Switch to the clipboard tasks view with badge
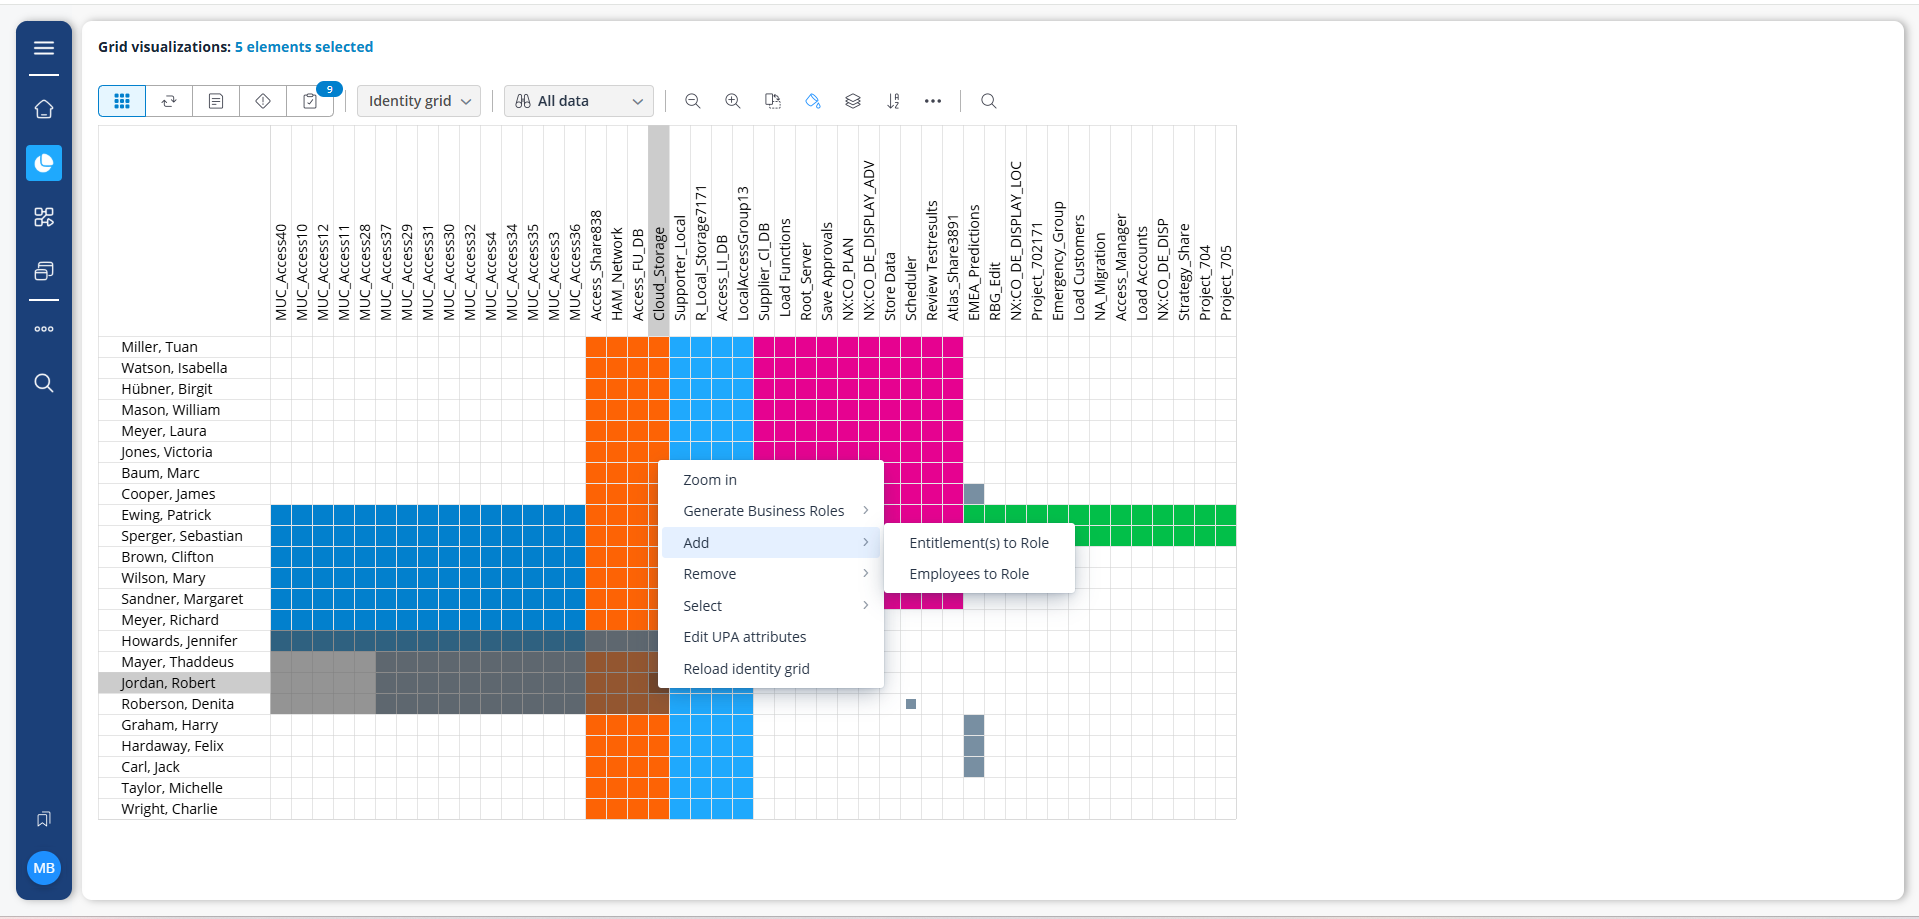1919x919 pixels. click(x=310, y=101)
